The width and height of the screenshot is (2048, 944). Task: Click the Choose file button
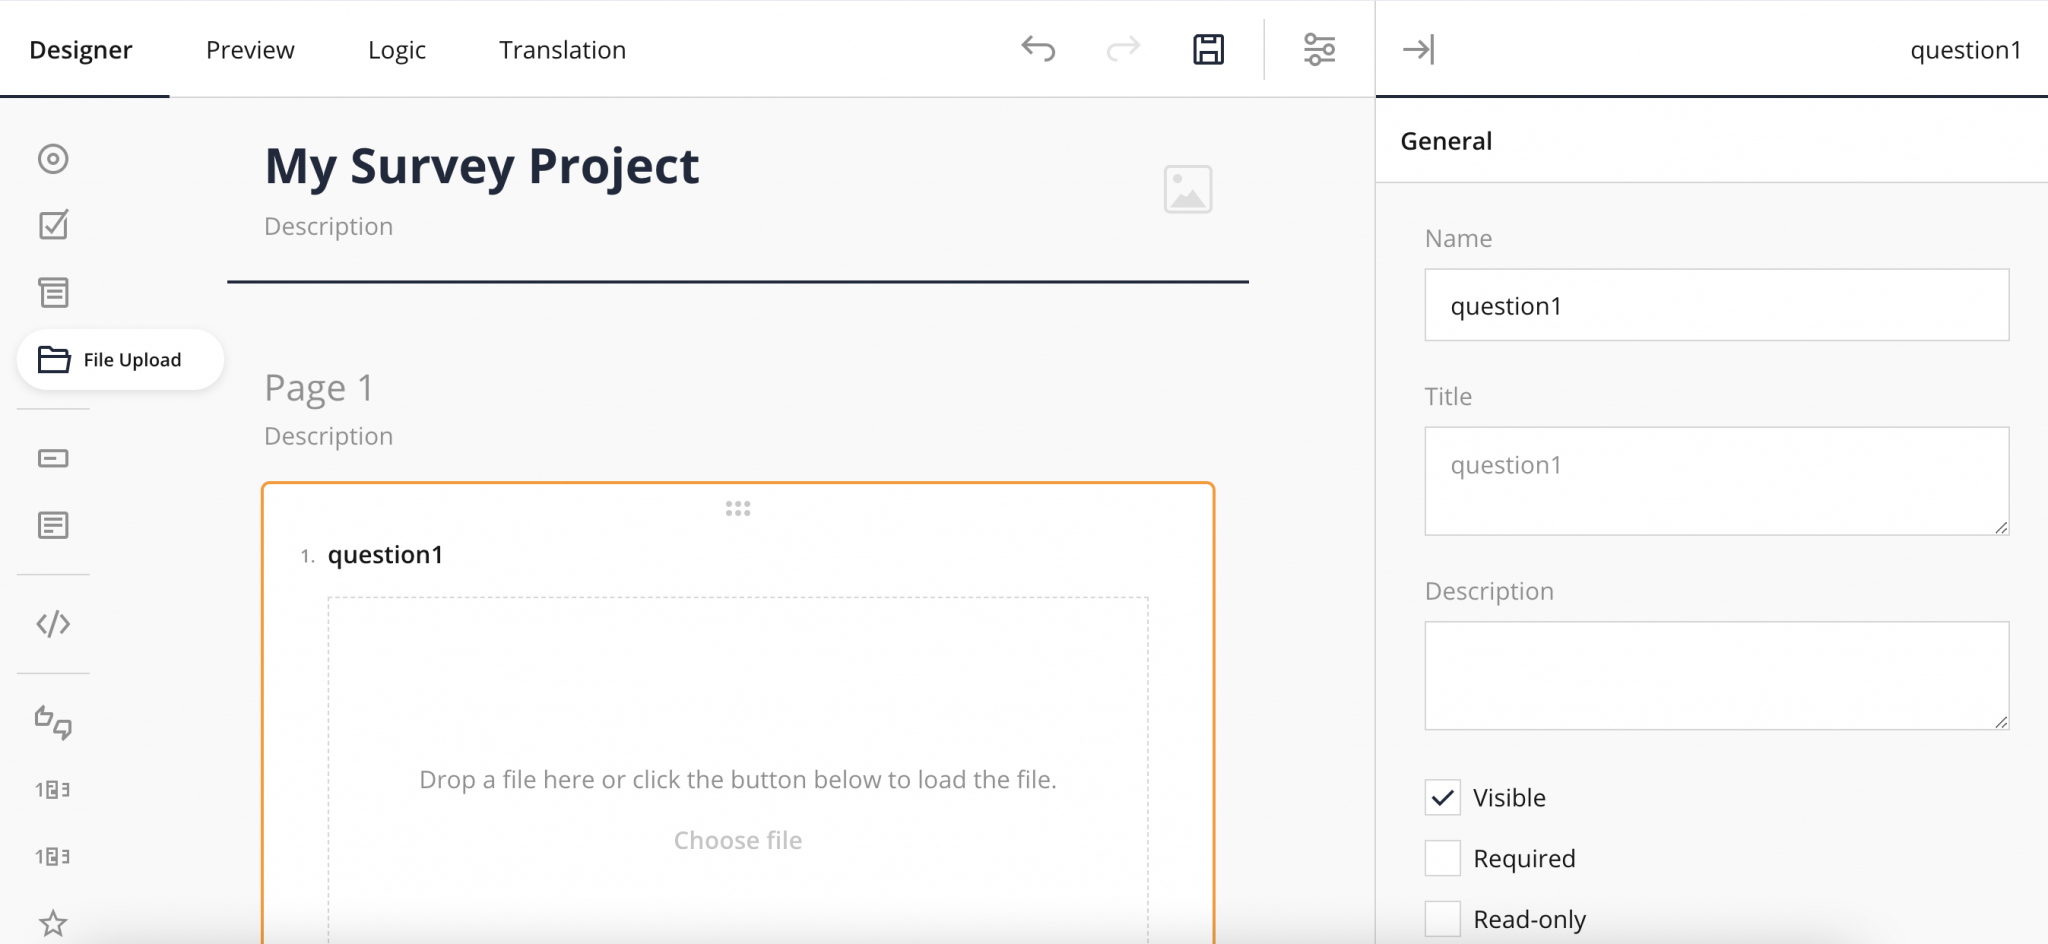point(737,839)
